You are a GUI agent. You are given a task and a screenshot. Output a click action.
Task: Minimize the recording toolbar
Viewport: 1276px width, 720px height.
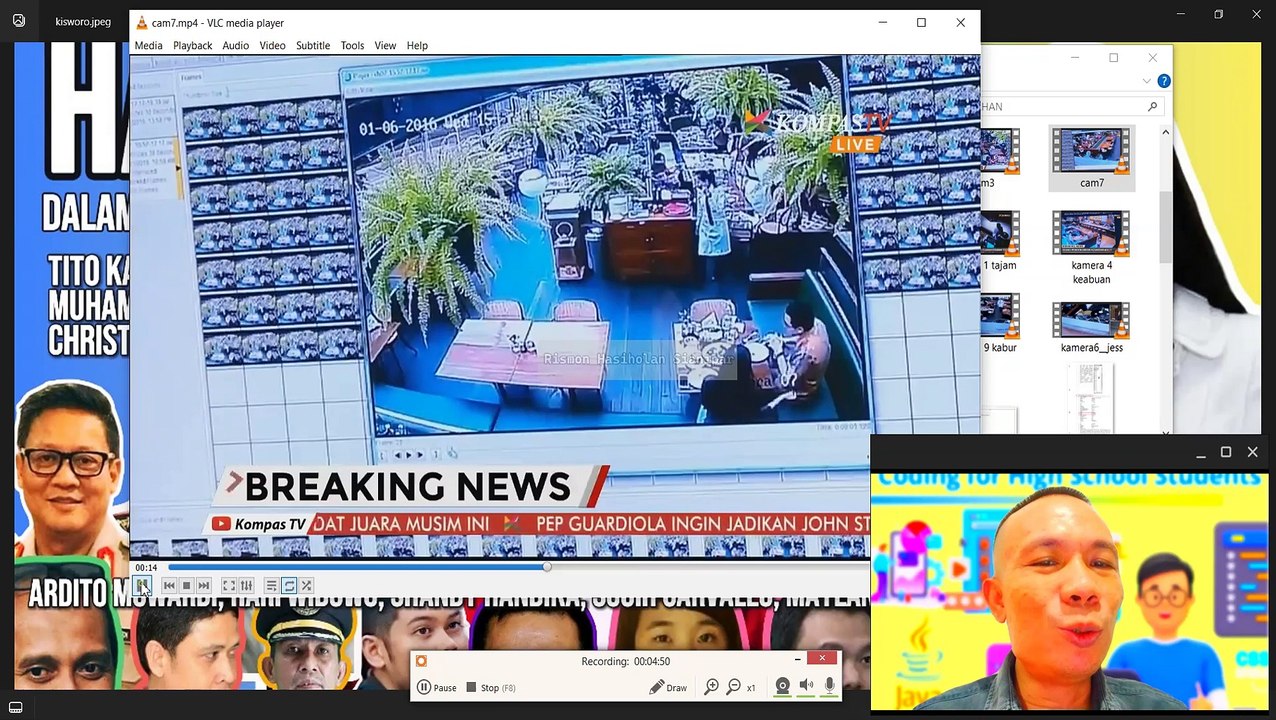click(797, 659)
